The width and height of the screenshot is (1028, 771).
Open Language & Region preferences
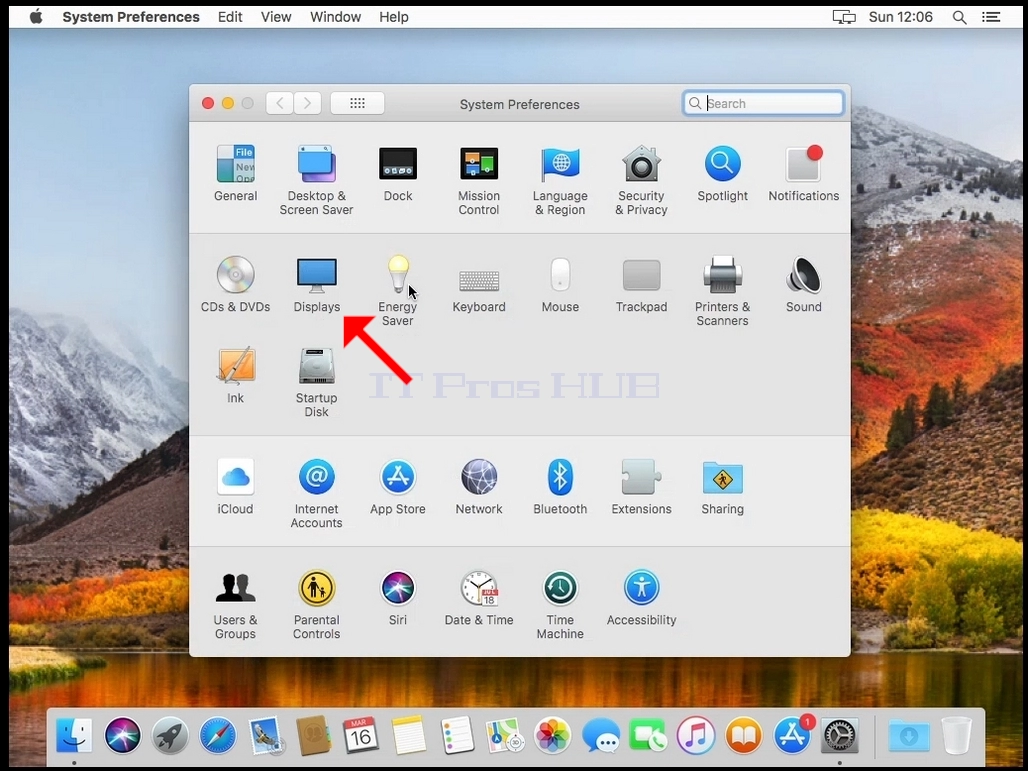click(561, 180)
